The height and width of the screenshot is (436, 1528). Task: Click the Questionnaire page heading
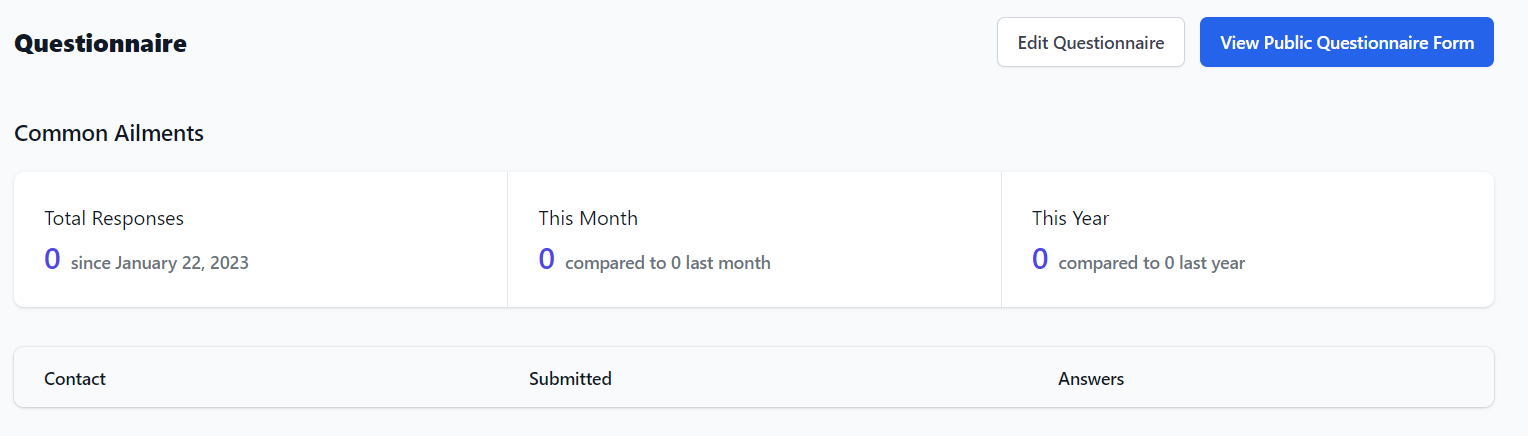point(100,44)
